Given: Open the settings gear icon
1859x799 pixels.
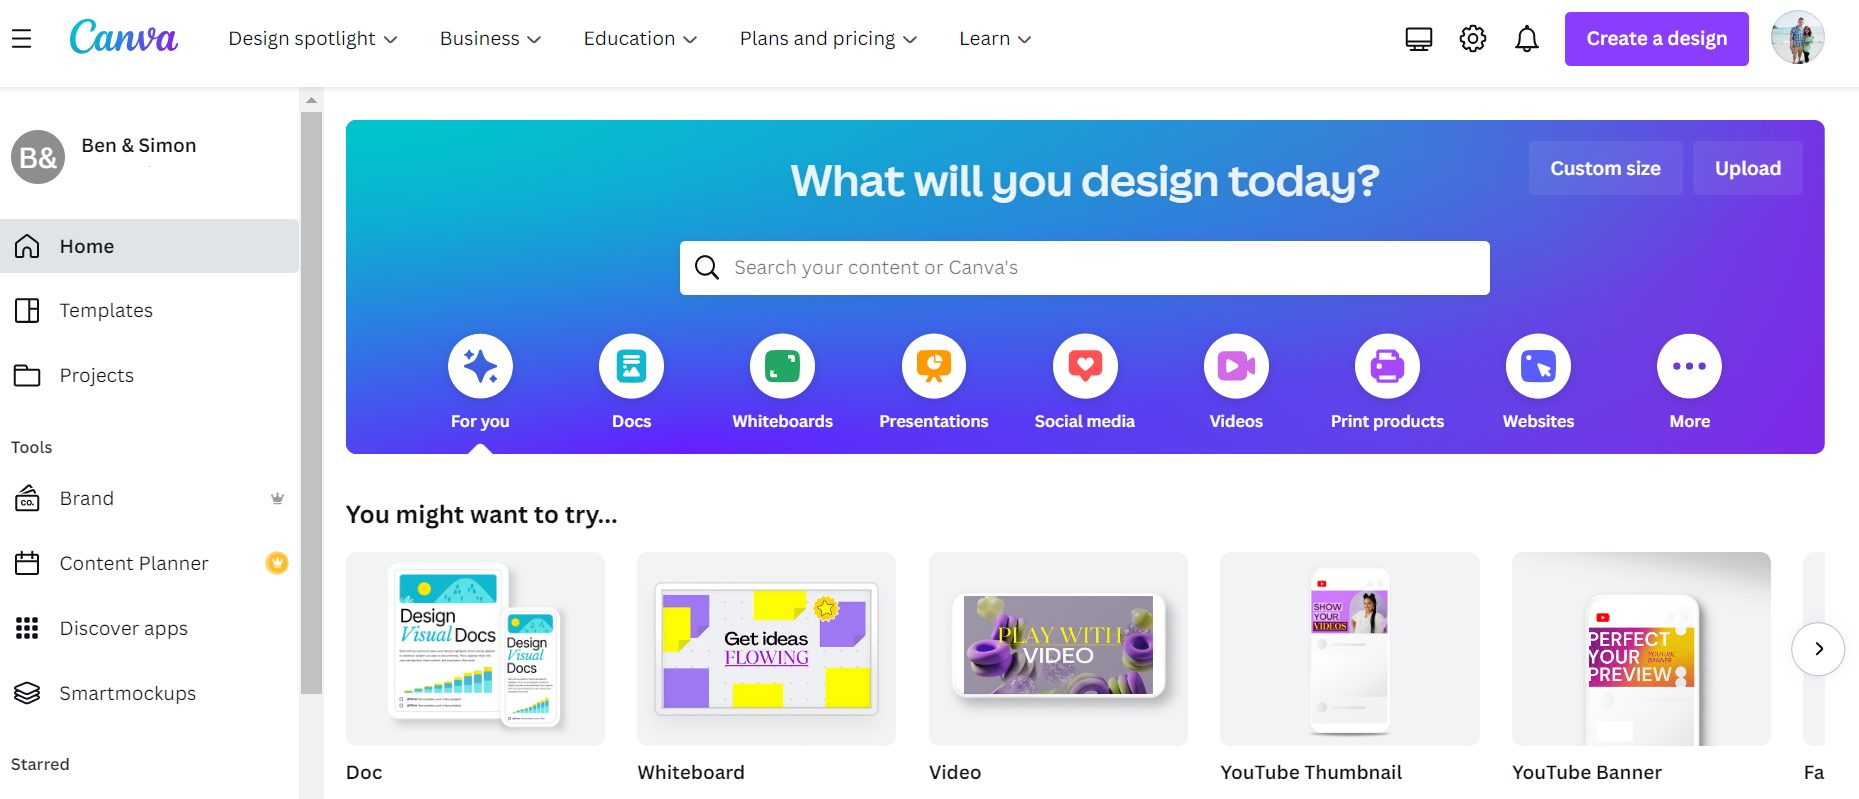Looking at the screenshot, I should [x=1472, y=39].
